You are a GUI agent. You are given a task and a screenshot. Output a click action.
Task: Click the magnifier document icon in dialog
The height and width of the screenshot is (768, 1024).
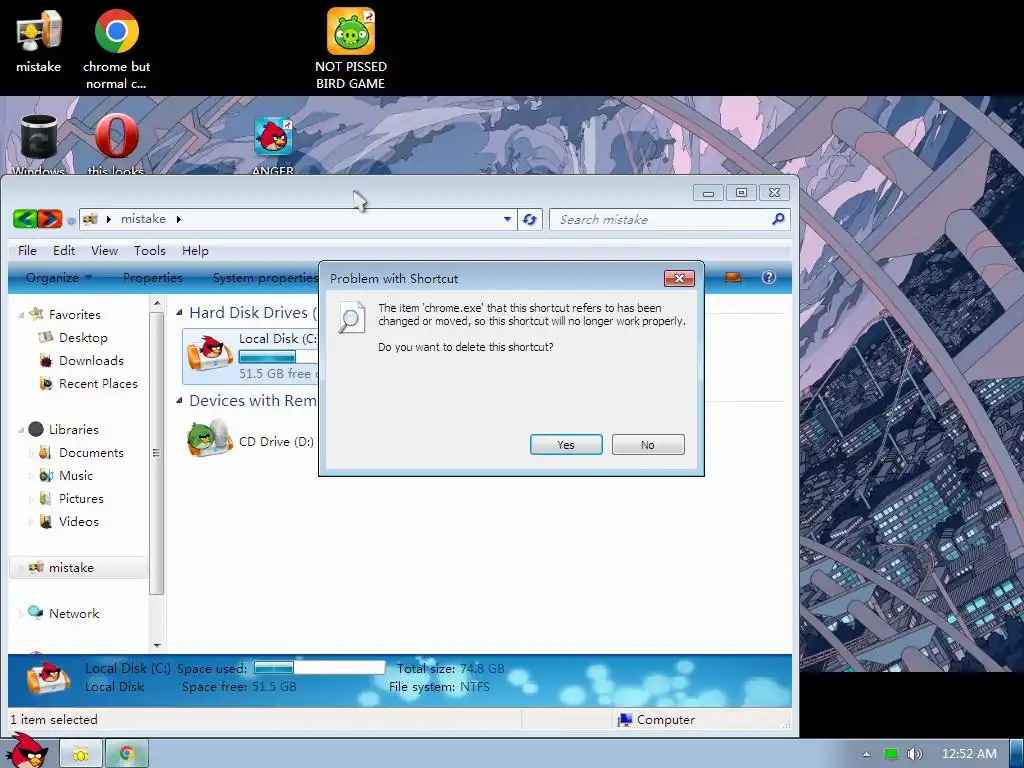tap(351, 317)
